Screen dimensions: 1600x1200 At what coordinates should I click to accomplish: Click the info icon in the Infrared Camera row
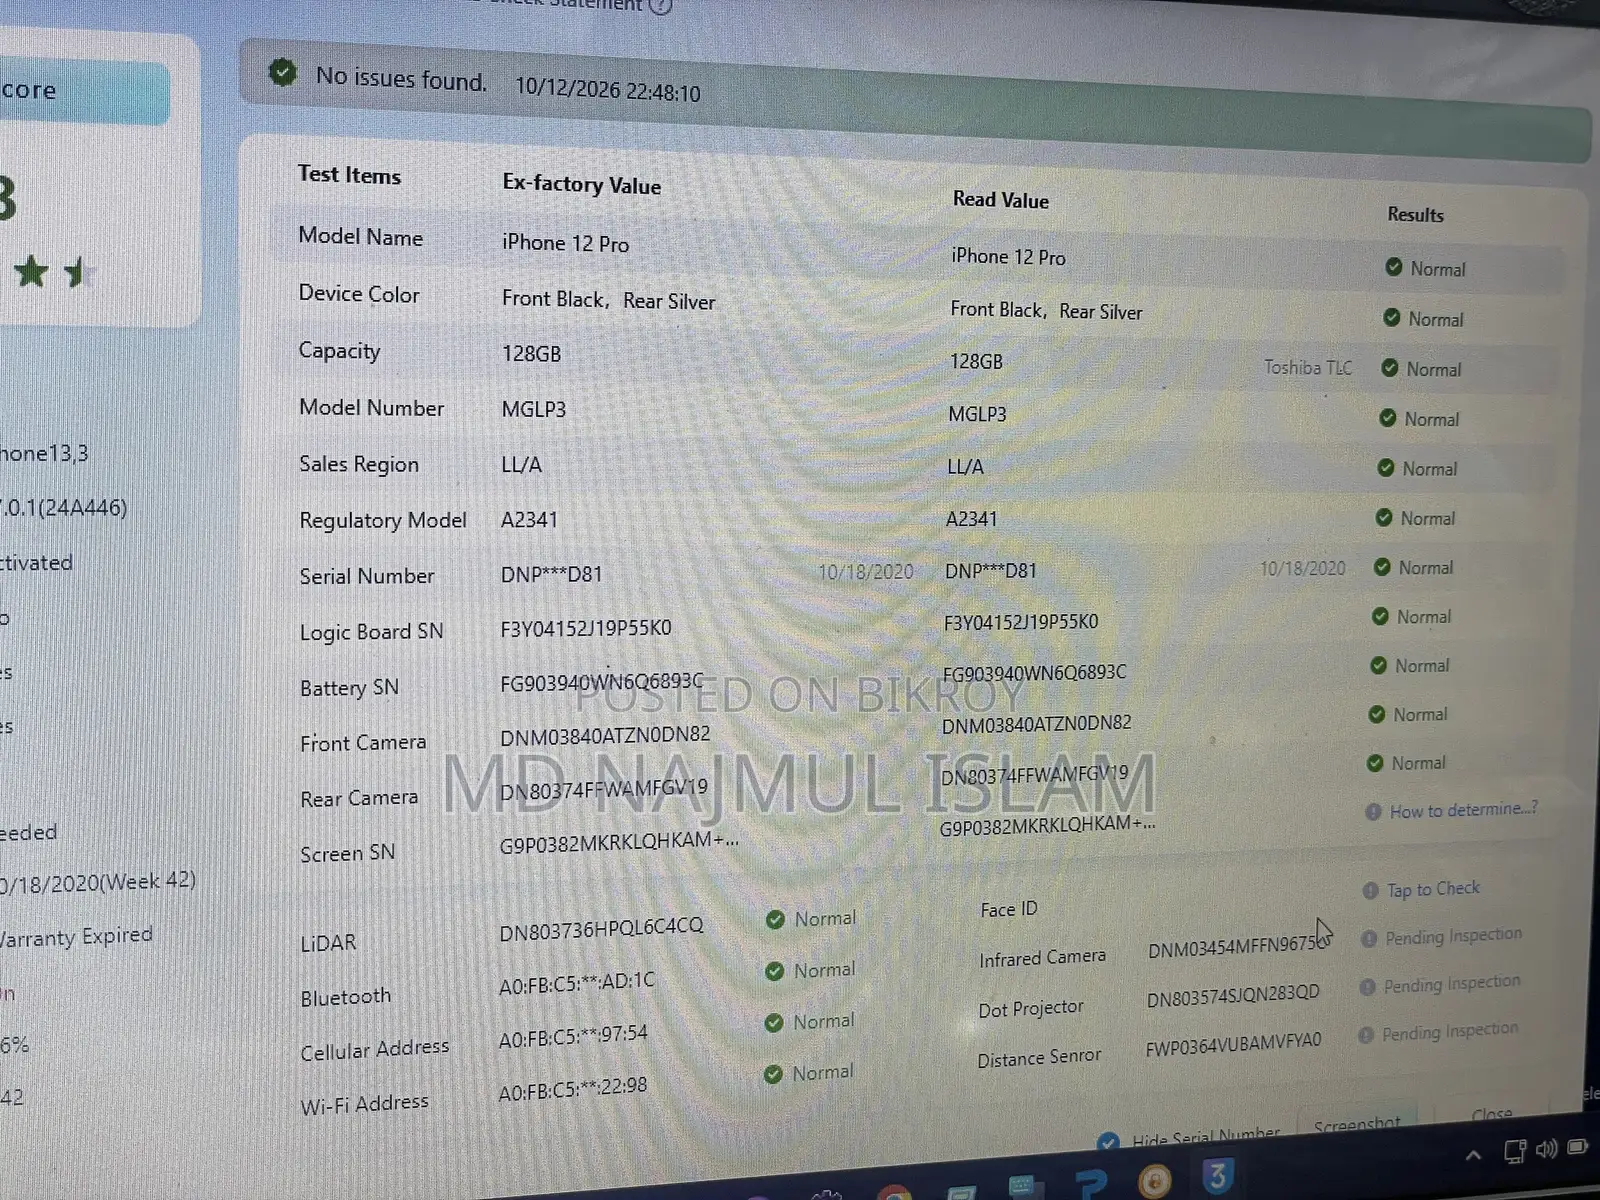coord(1368,939)
